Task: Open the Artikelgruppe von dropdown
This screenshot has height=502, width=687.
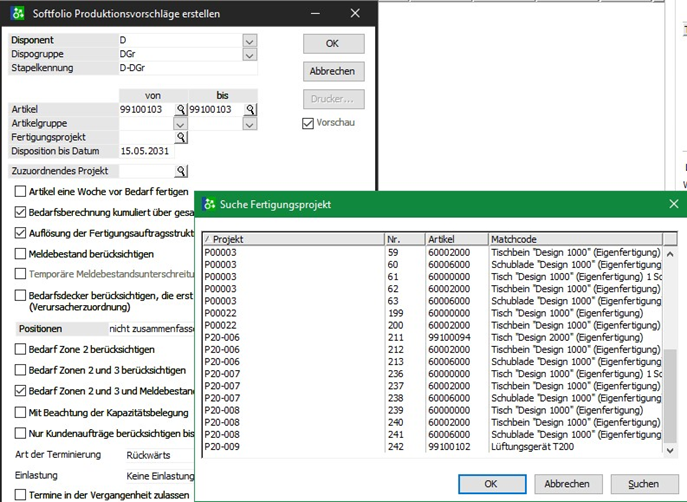Action: (181, 123)
